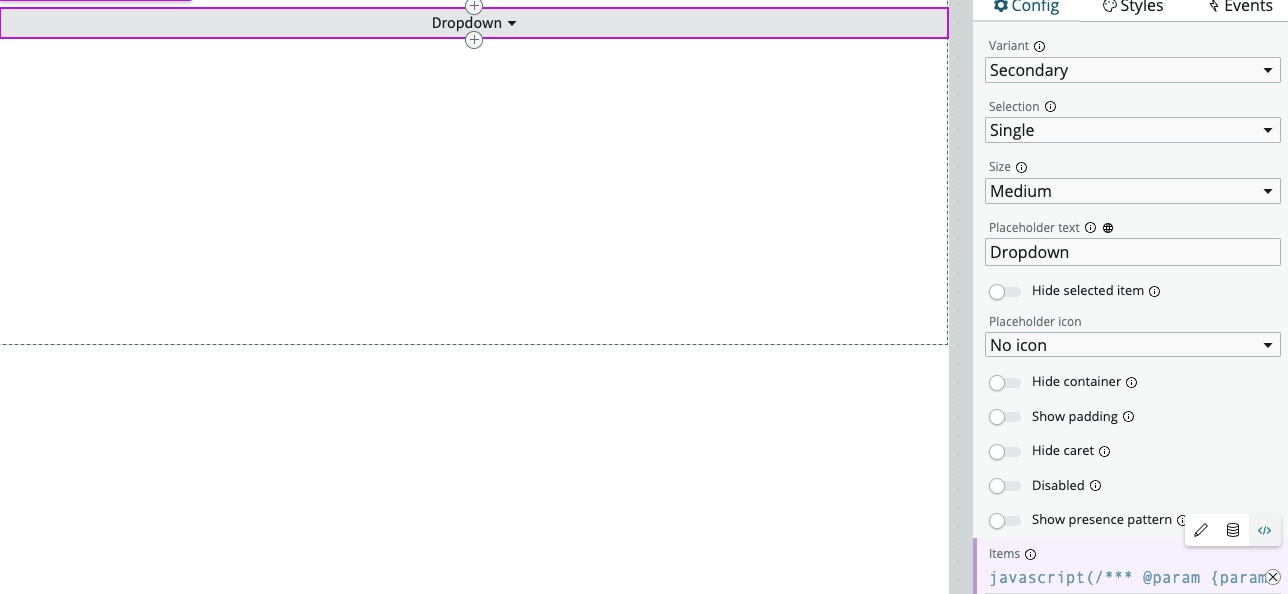
Task: Open the Variant dropdown showing Secondary
Action: click(x=1132, y=70)
